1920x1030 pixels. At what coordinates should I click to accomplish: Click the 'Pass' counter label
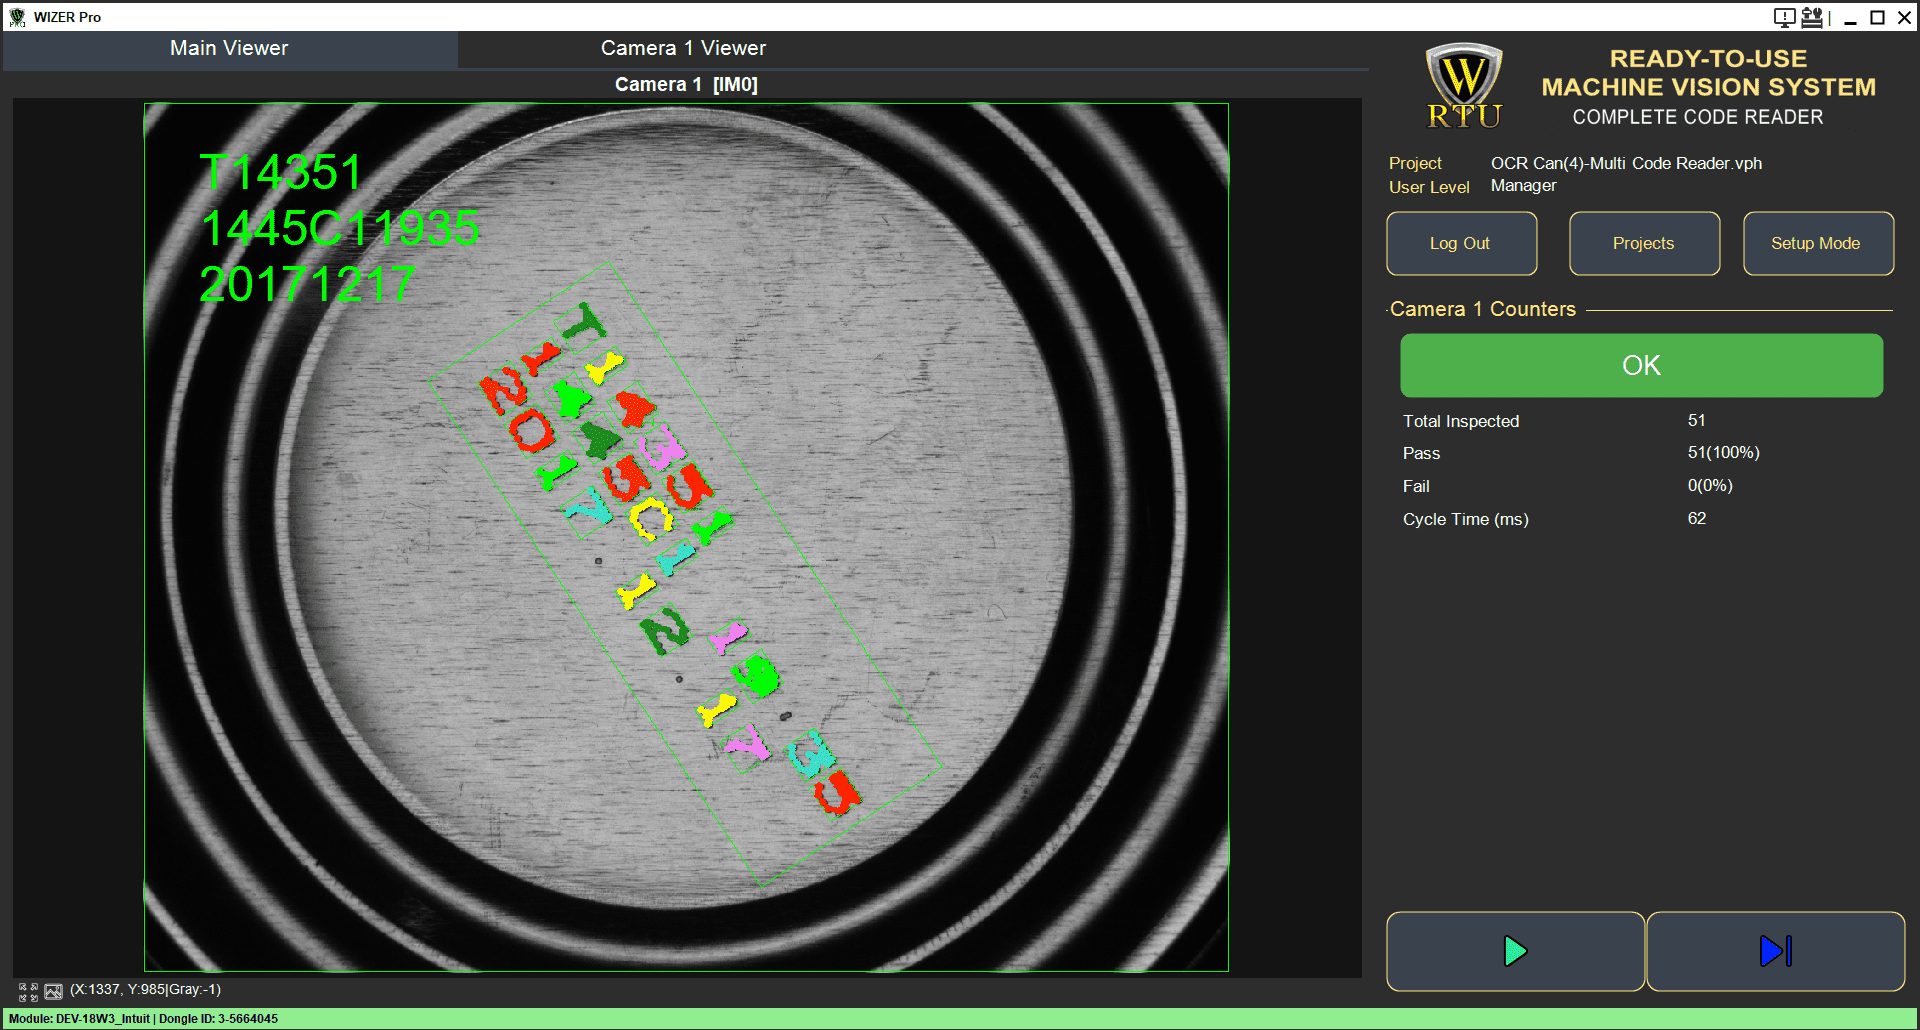tap(1421, 453)
